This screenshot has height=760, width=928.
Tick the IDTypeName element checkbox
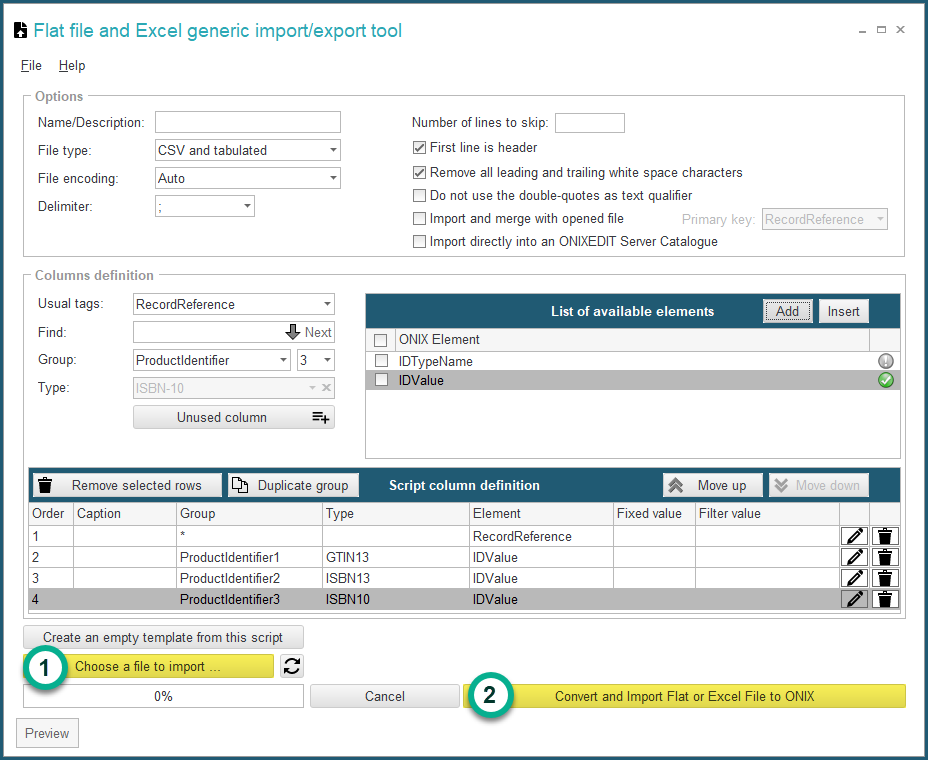pyautogui.click(x=381, y=360)
